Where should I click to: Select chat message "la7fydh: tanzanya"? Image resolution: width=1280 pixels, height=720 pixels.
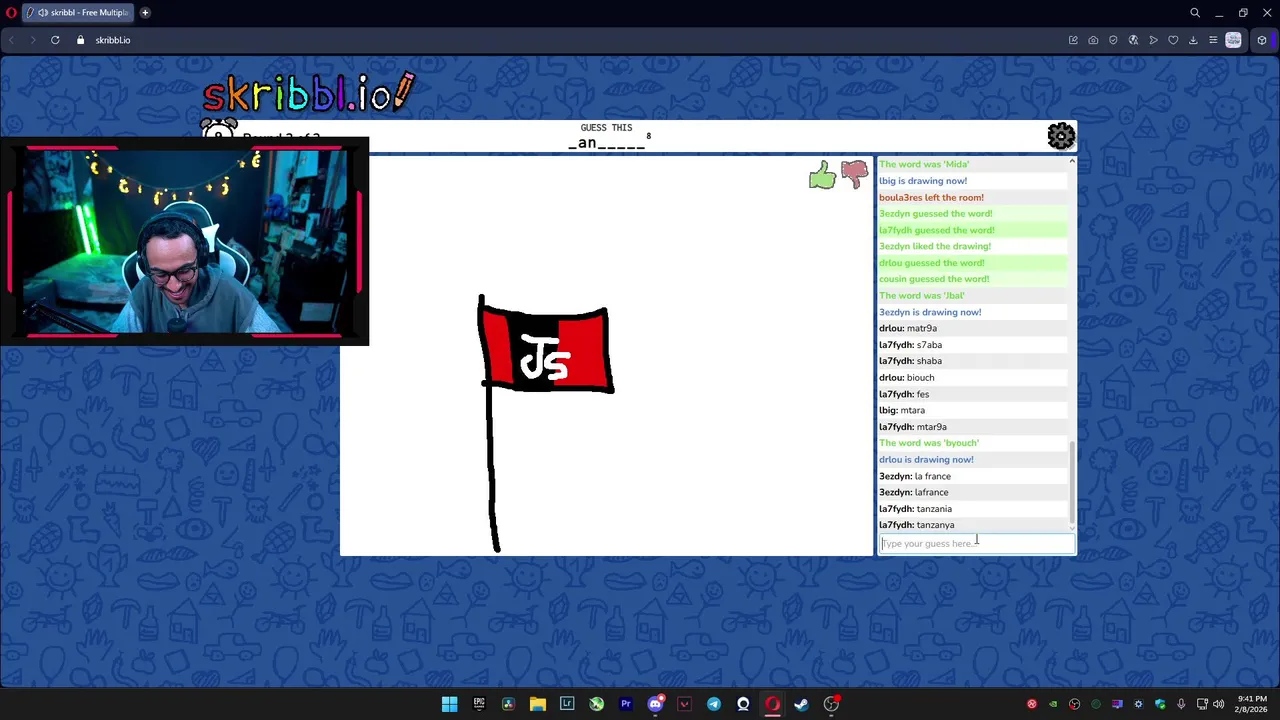(x=916, y=525)
